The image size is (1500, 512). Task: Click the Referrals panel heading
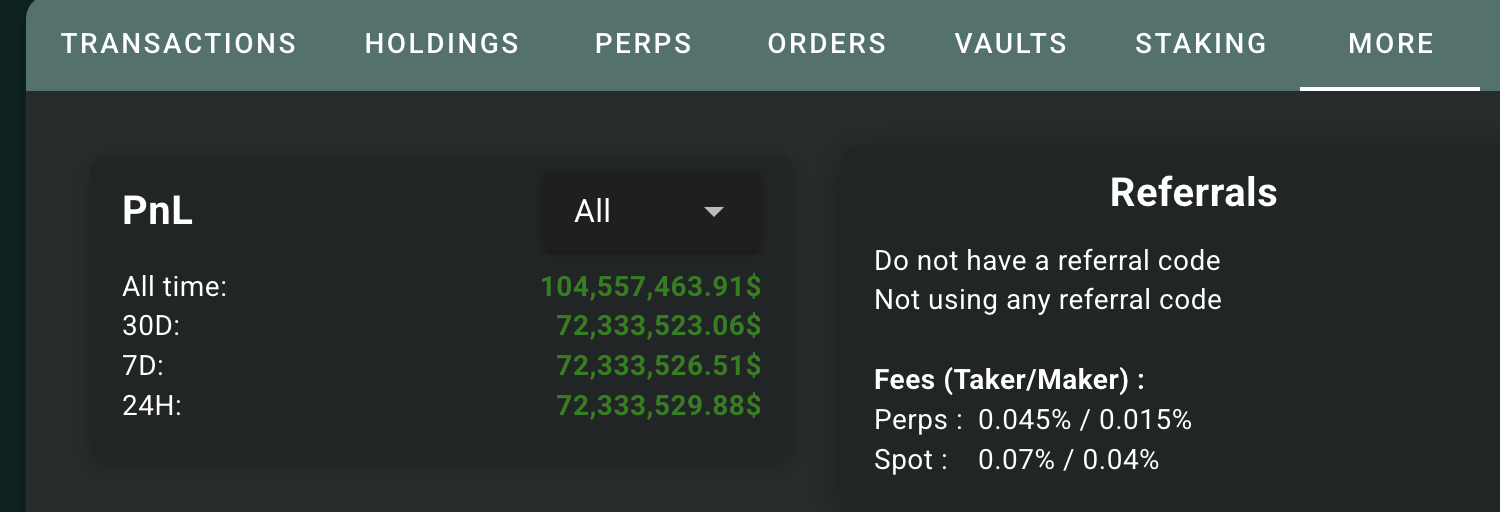[1193, 192]
